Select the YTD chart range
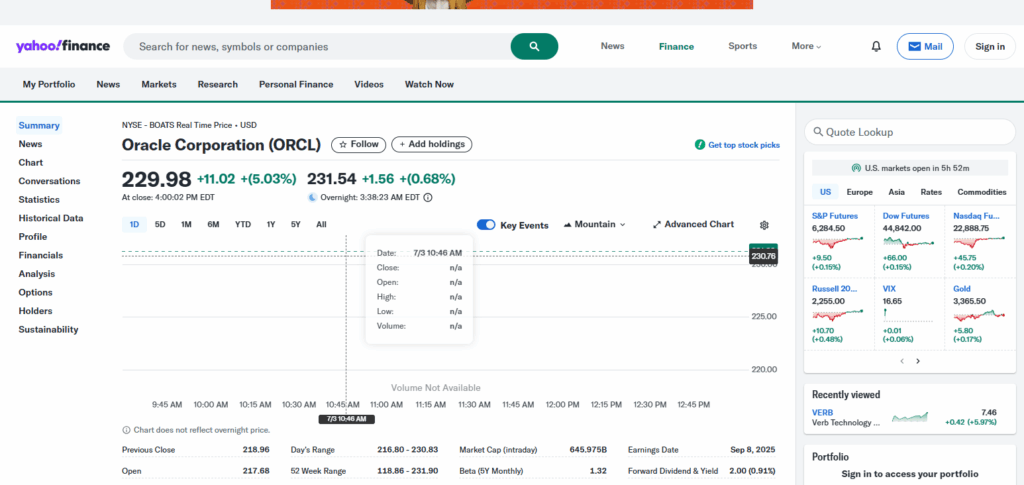1024x485 pixels. [x=243, y=225]
